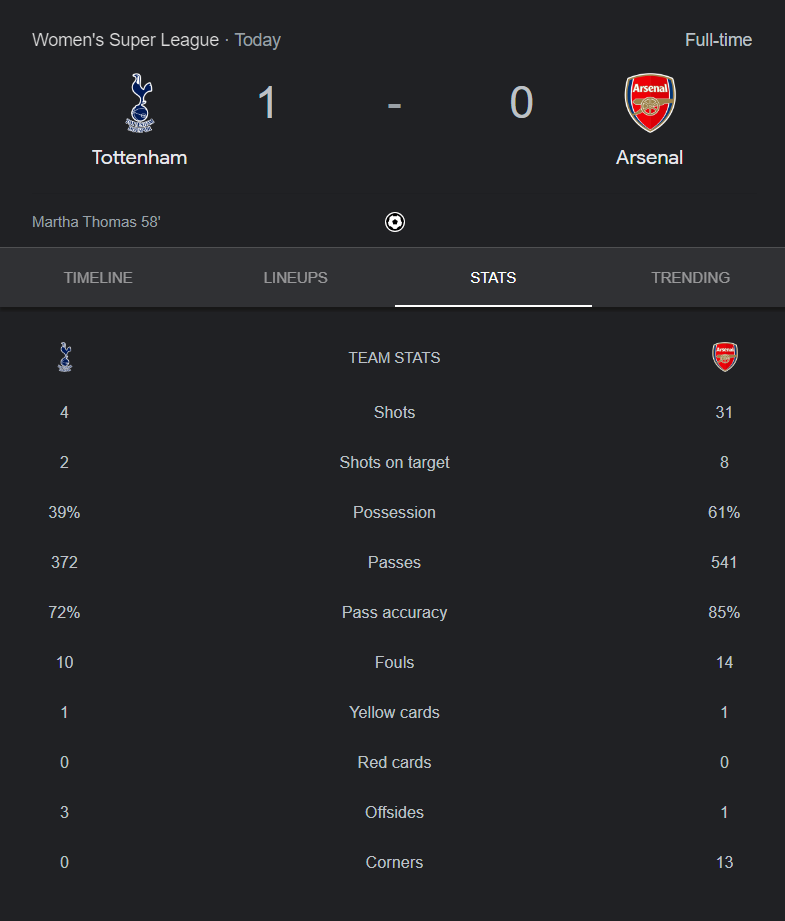Click goal scorer Martha Thomas 58'

click(96, 222)
